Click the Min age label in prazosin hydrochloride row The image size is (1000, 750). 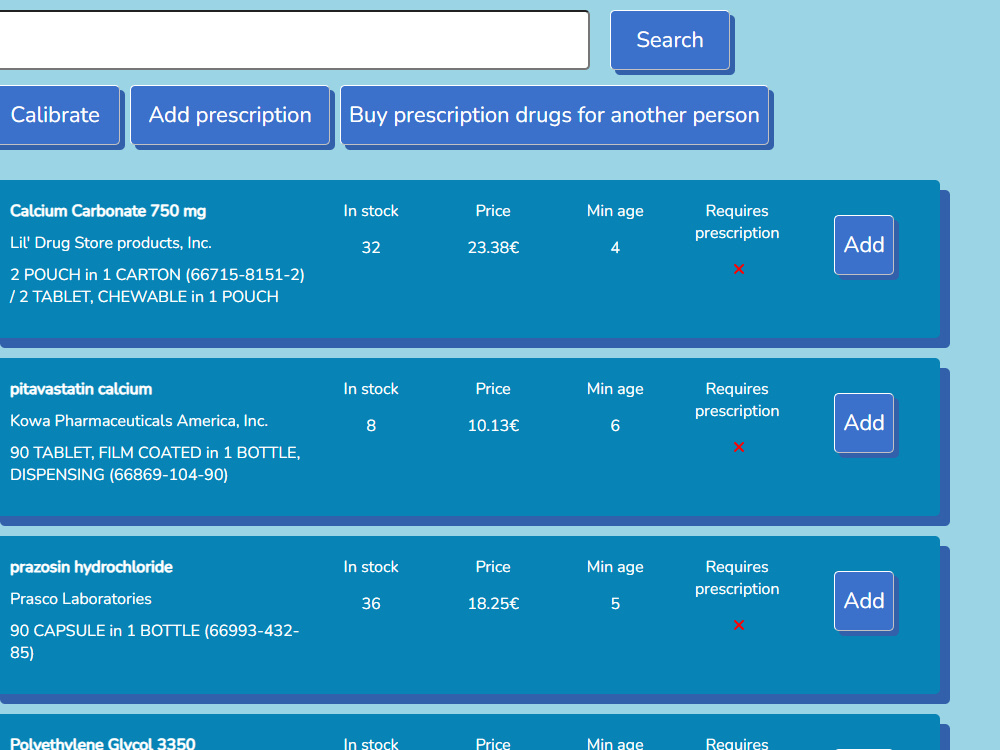(615, 567)
